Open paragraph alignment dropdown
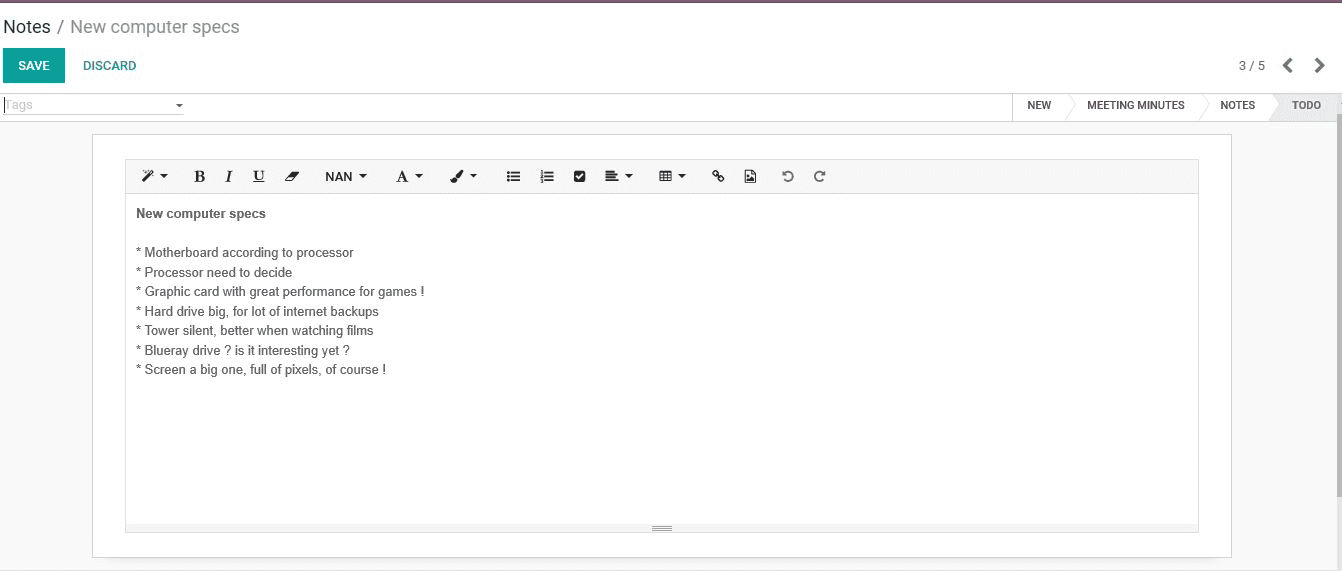 [x=618, y=177]
